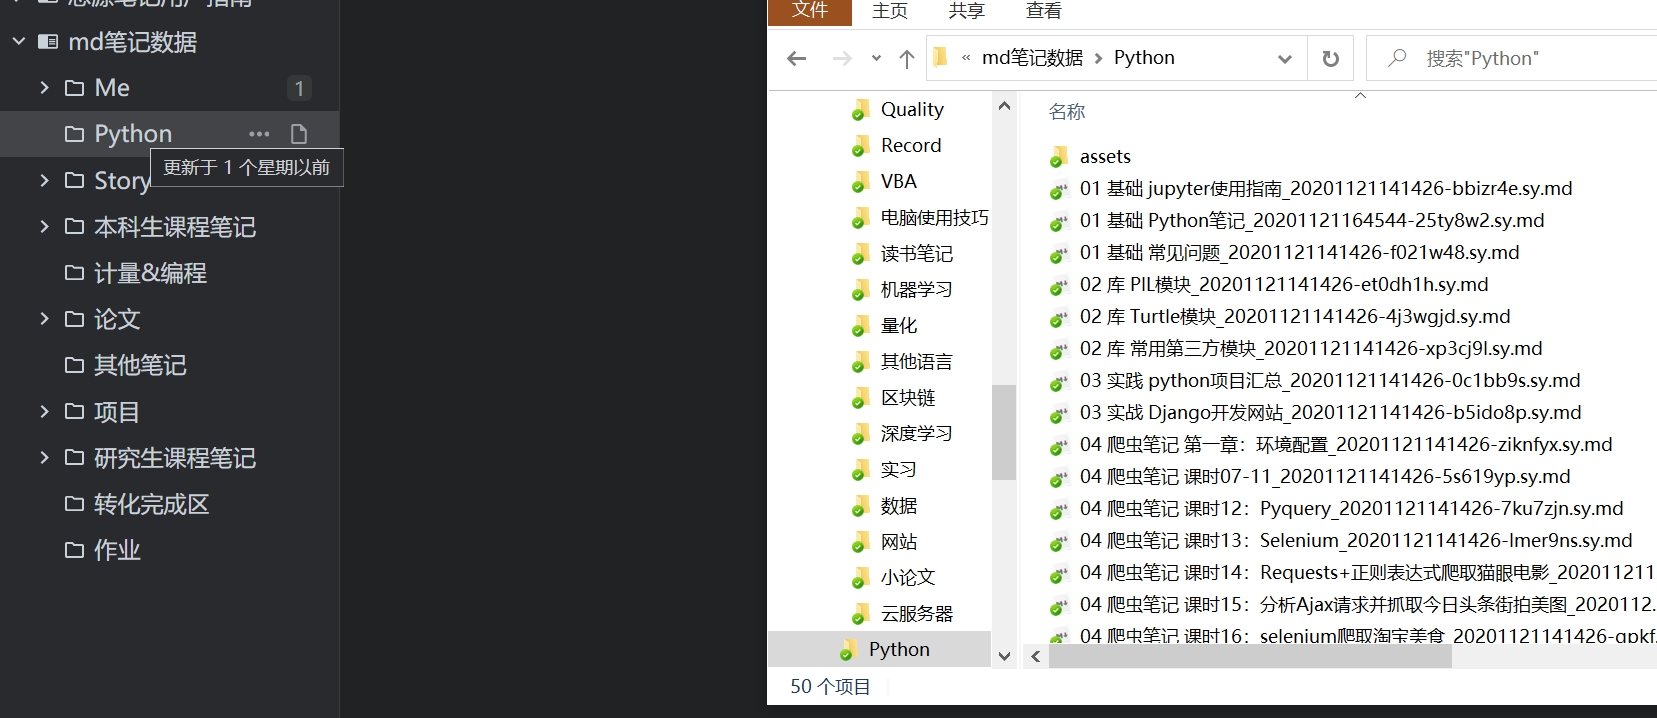Image resolution: width=1657 pixels, height=718 pixels.
Task: Expand the 本科生课程笔记 folder
Action: [44, 227]
